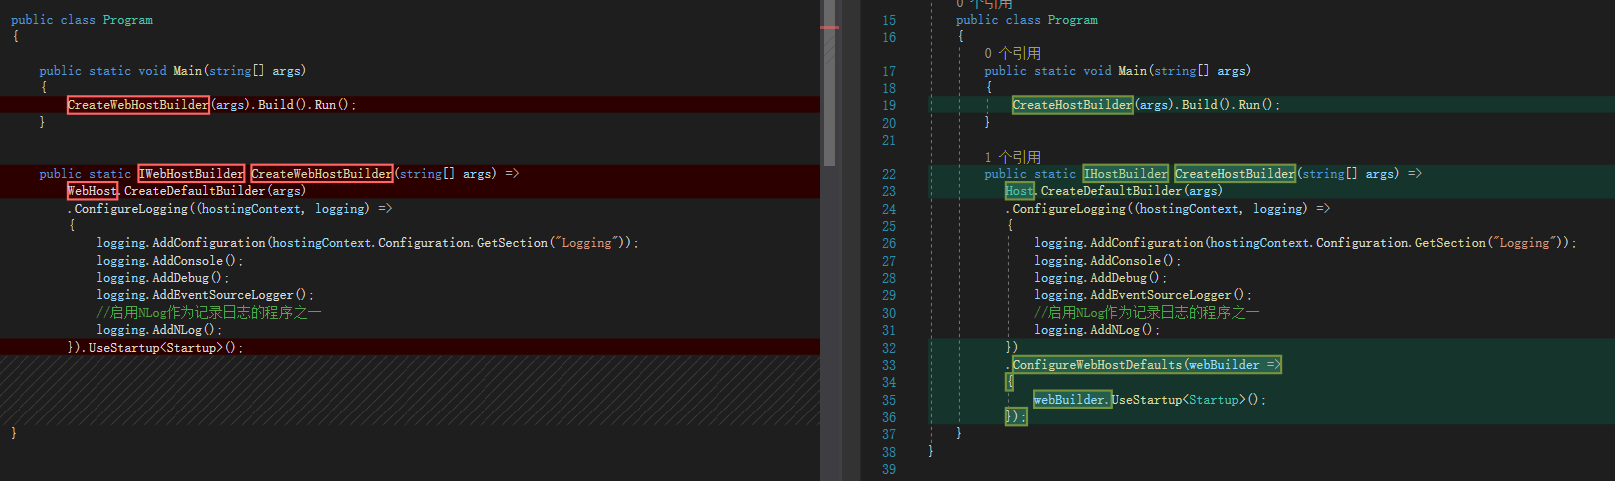The height and width of the screenshot is (481, 1615).
Task: Click '}).UseStartup<Startup>();' line in left pane
Action: (155, 348)
